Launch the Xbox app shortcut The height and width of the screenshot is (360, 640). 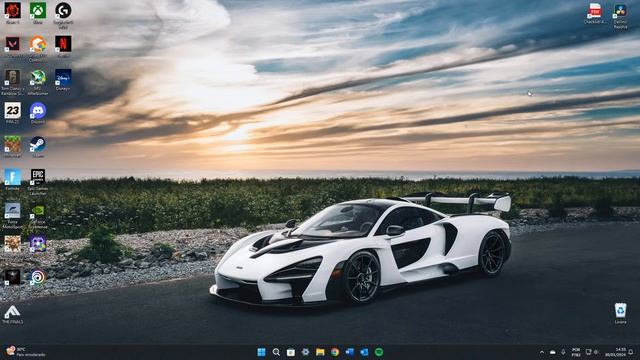click(x=38, y=11)
